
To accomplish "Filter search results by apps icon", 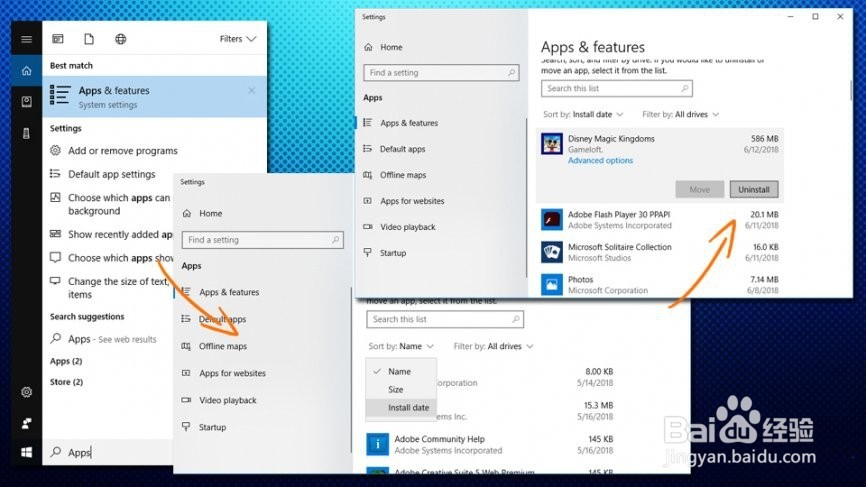I will 57,39.
